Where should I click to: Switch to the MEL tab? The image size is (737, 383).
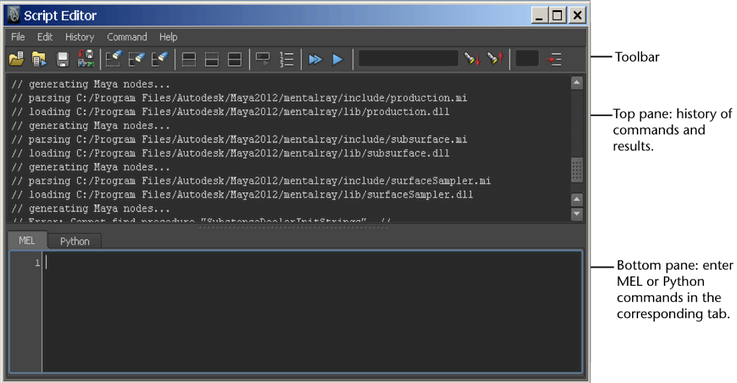[27, 241]
